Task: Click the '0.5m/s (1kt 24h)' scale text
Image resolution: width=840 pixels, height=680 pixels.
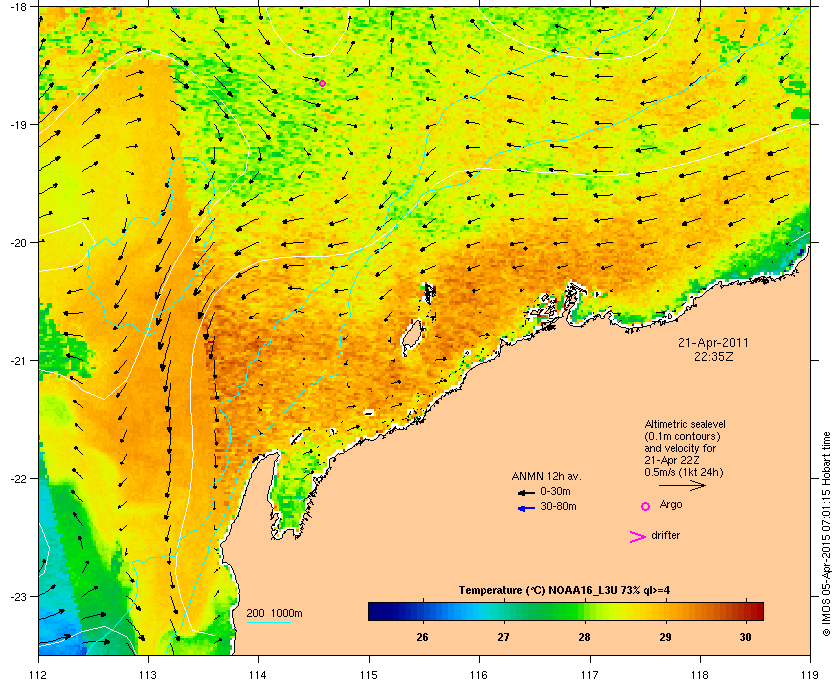Action: click(684, 472)
